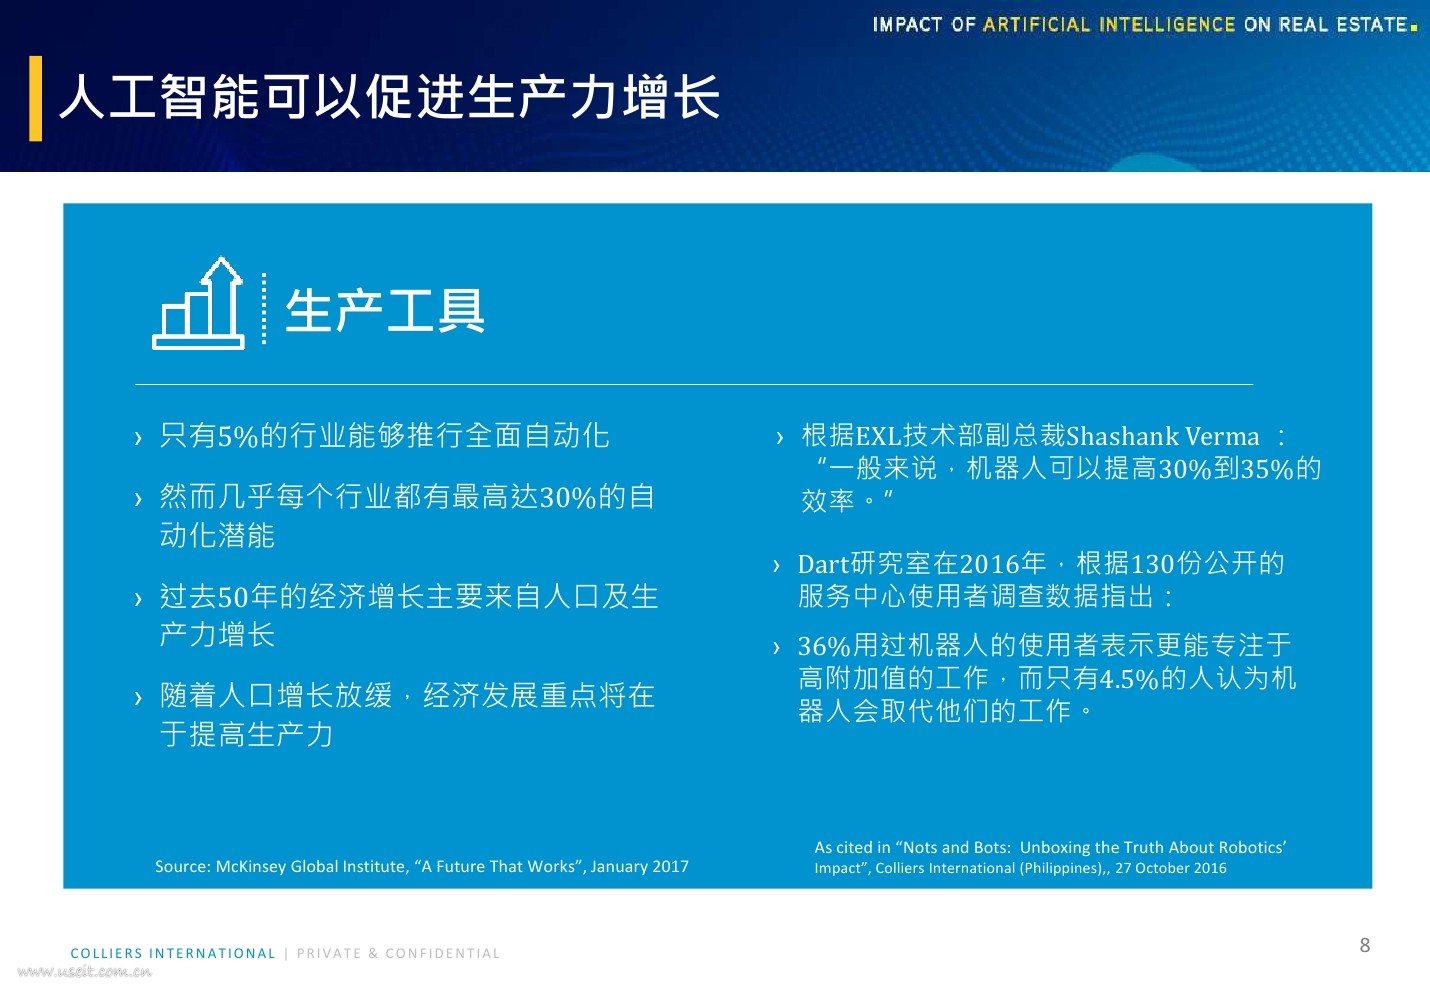Click the horizontal separator line under 生产工具

click(695, 383)
